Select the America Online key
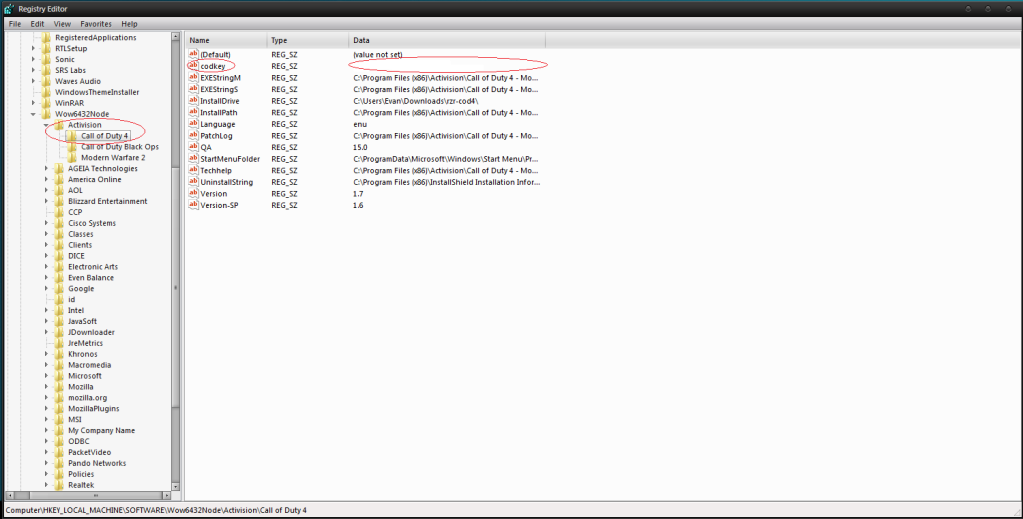 (x=95, y=179)
